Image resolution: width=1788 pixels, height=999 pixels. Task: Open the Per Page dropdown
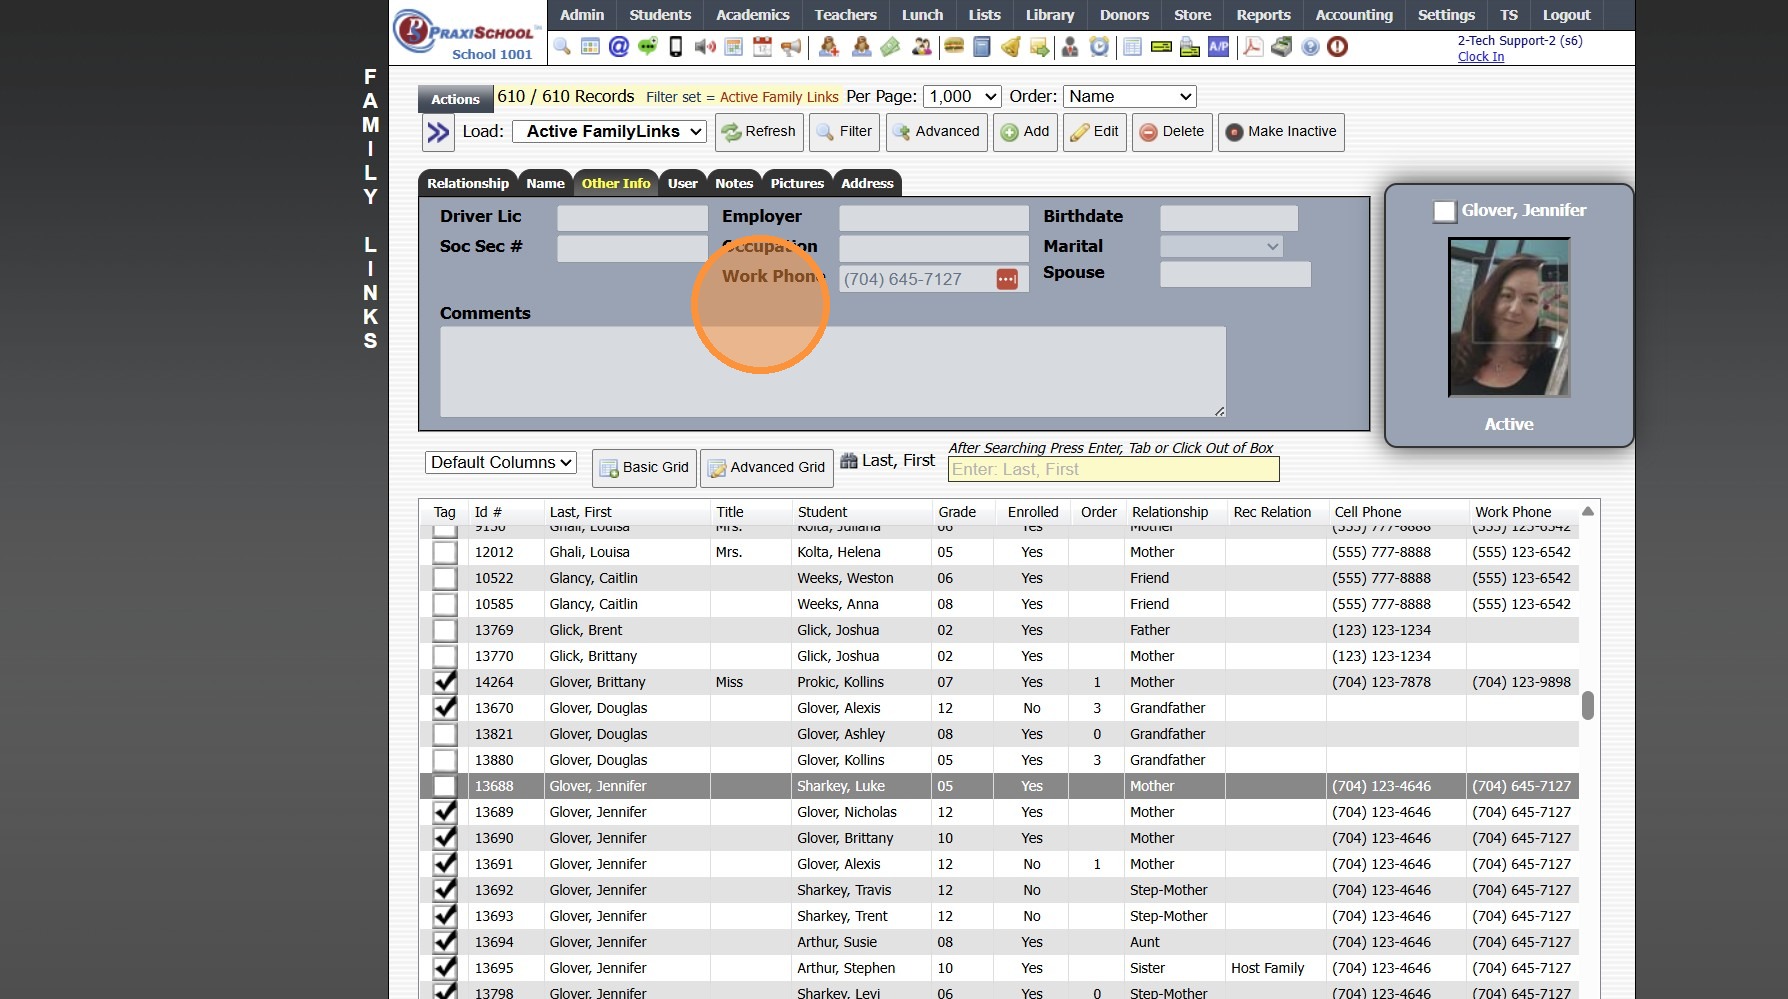(x=961, y=97)
